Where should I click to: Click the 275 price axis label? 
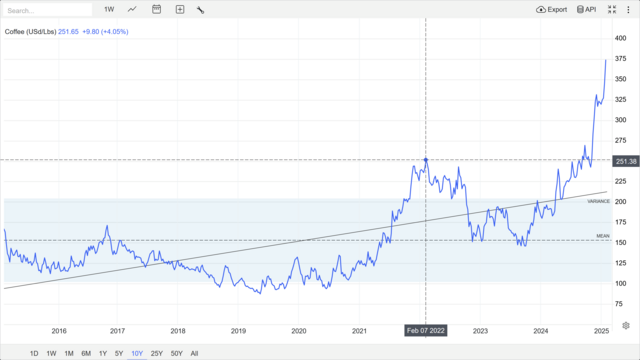pos(620,140)
